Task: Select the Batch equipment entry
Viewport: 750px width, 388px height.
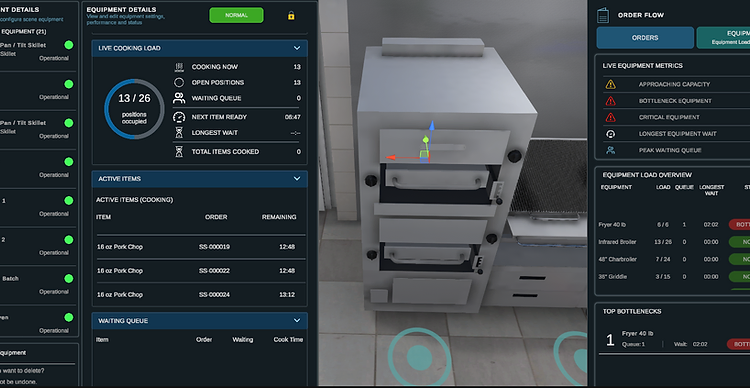Action: (38, 285)
